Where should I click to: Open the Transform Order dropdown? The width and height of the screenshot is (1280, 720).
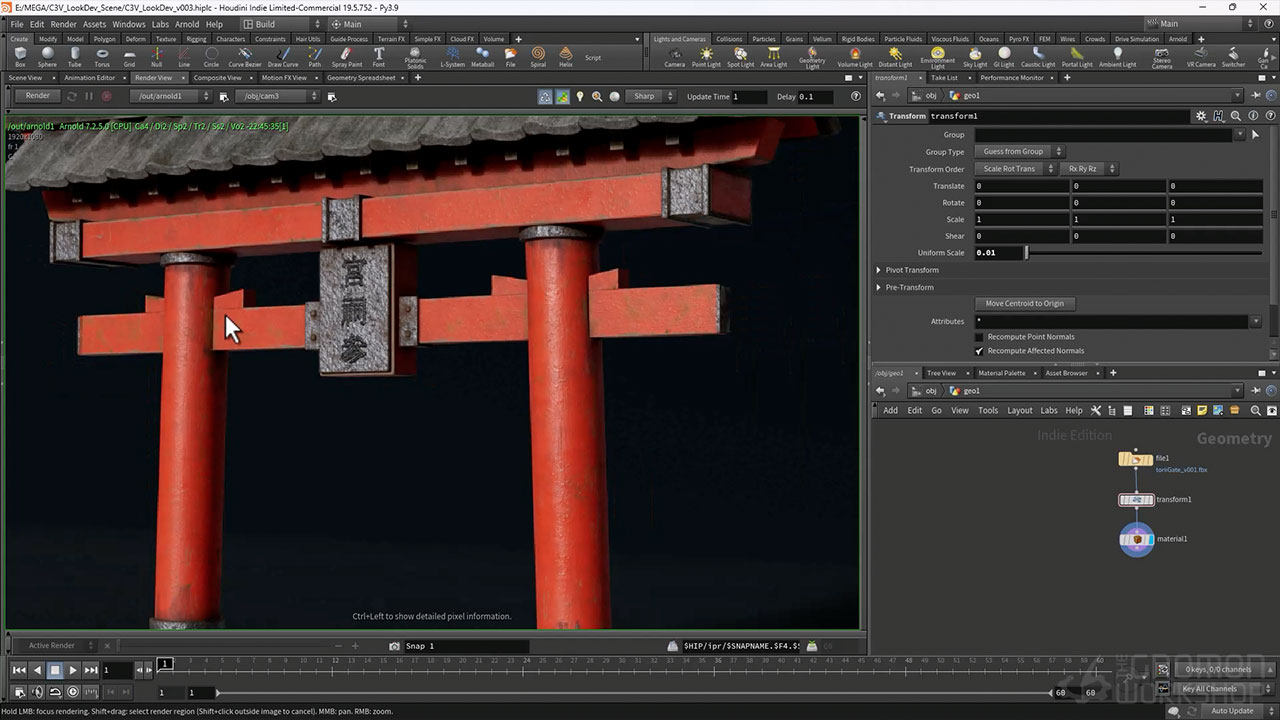[1015, 169]
